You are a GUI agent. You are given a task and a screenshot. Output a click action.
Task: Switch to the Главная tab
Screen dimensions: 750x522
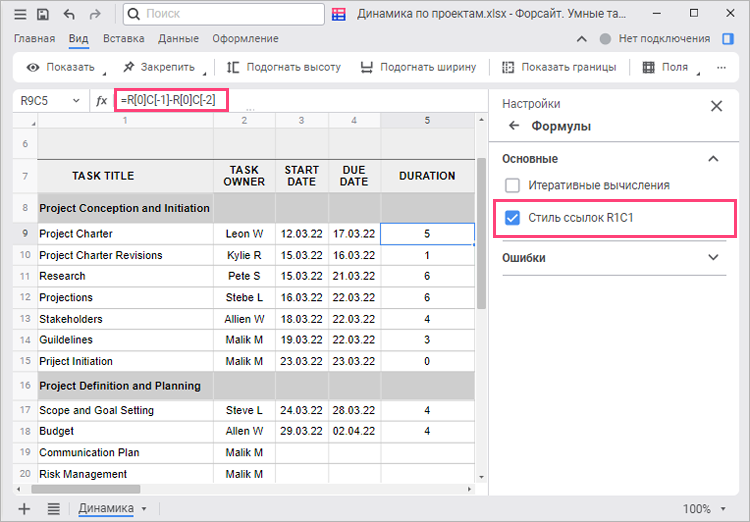pos(34,39)
